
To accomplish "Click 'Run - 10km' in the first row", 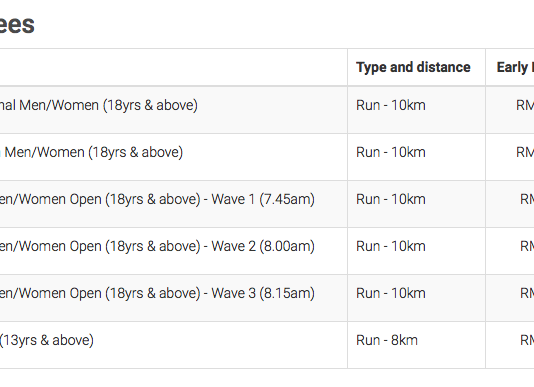I will [391, 105].
